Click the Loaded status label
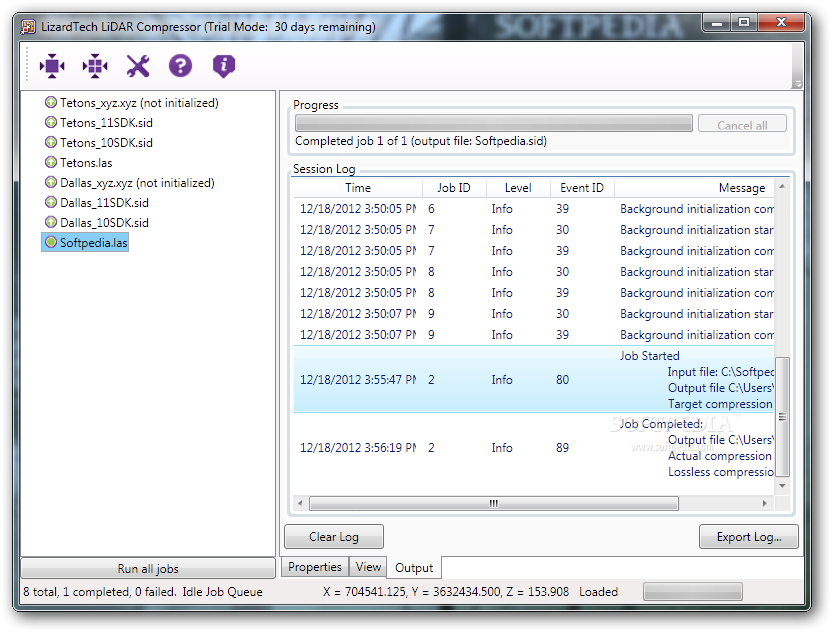This screenshot has width=832, height=632. [x=598, y=592]
